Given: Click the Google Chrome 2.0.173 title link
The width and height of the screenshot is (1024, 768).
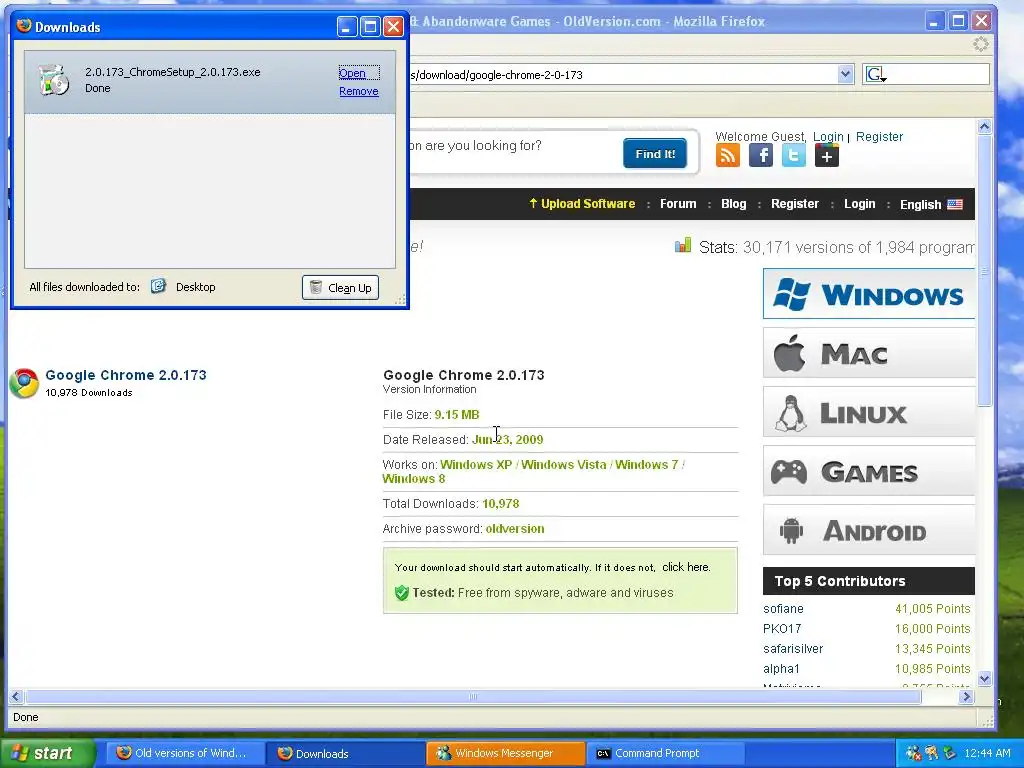Looking at the screenshot, I should pyautogui.click(x=126, y=375).
